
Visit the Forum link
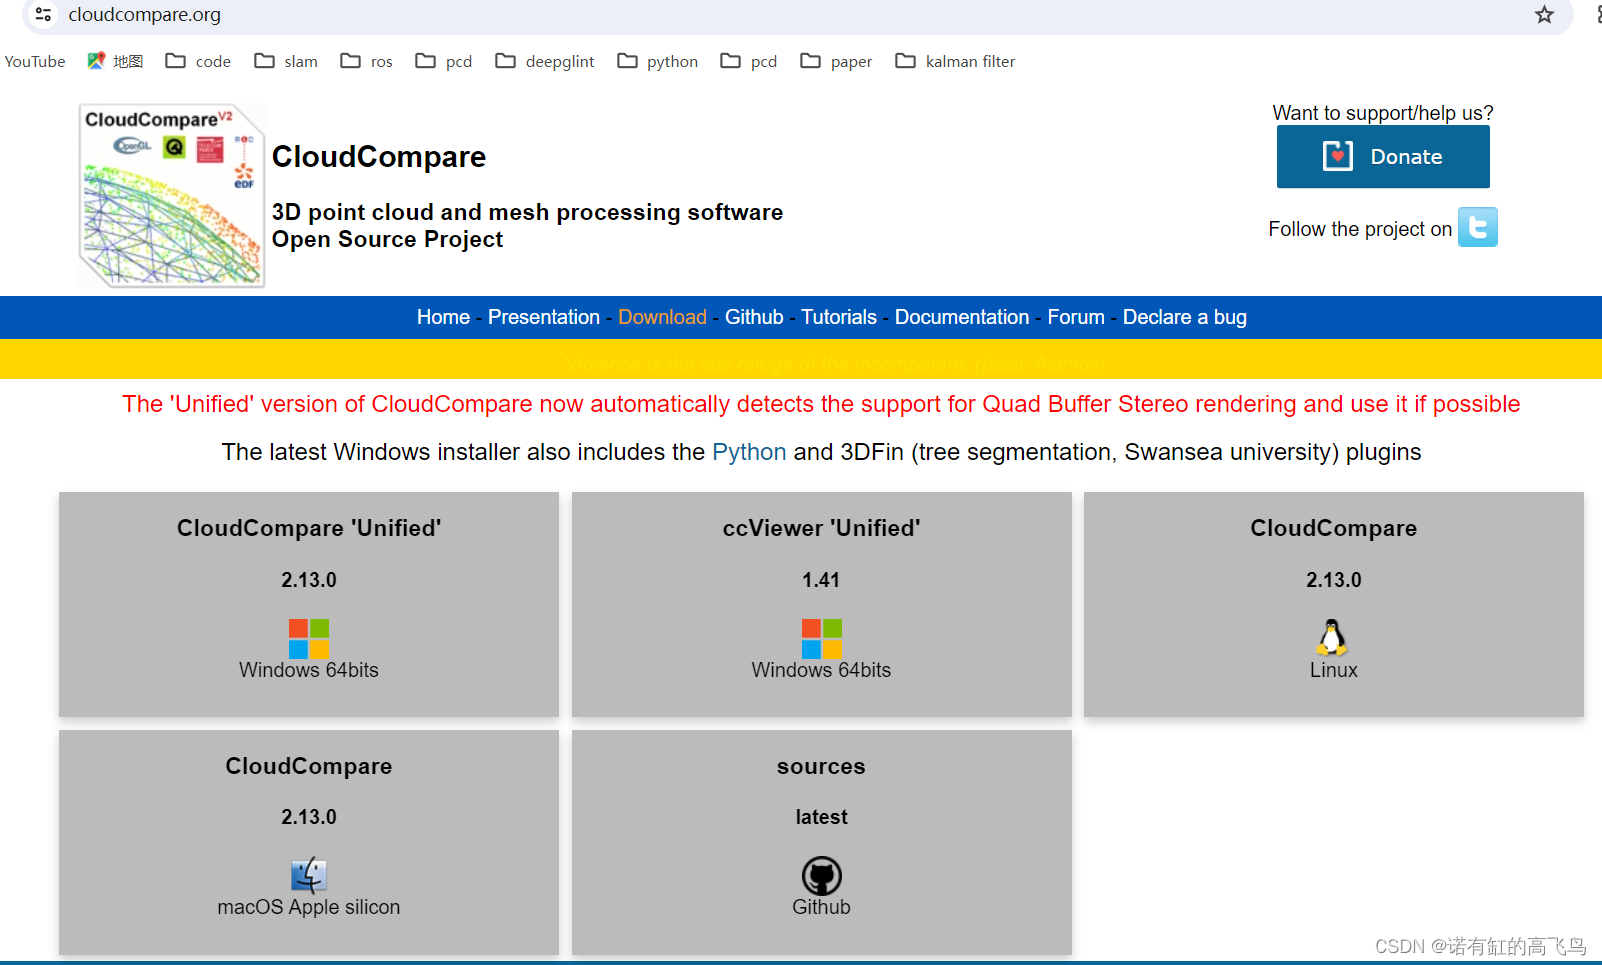pyautogui.click(x=1076, y=317)
